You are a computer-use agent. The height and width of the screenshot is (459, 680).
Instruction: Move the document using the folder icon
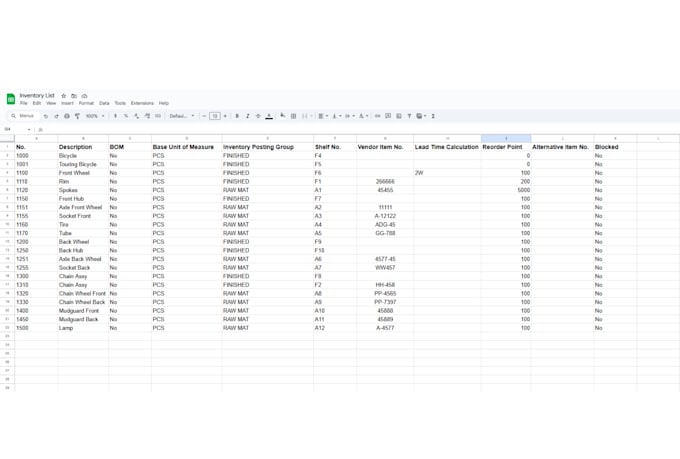coord(74,95)
